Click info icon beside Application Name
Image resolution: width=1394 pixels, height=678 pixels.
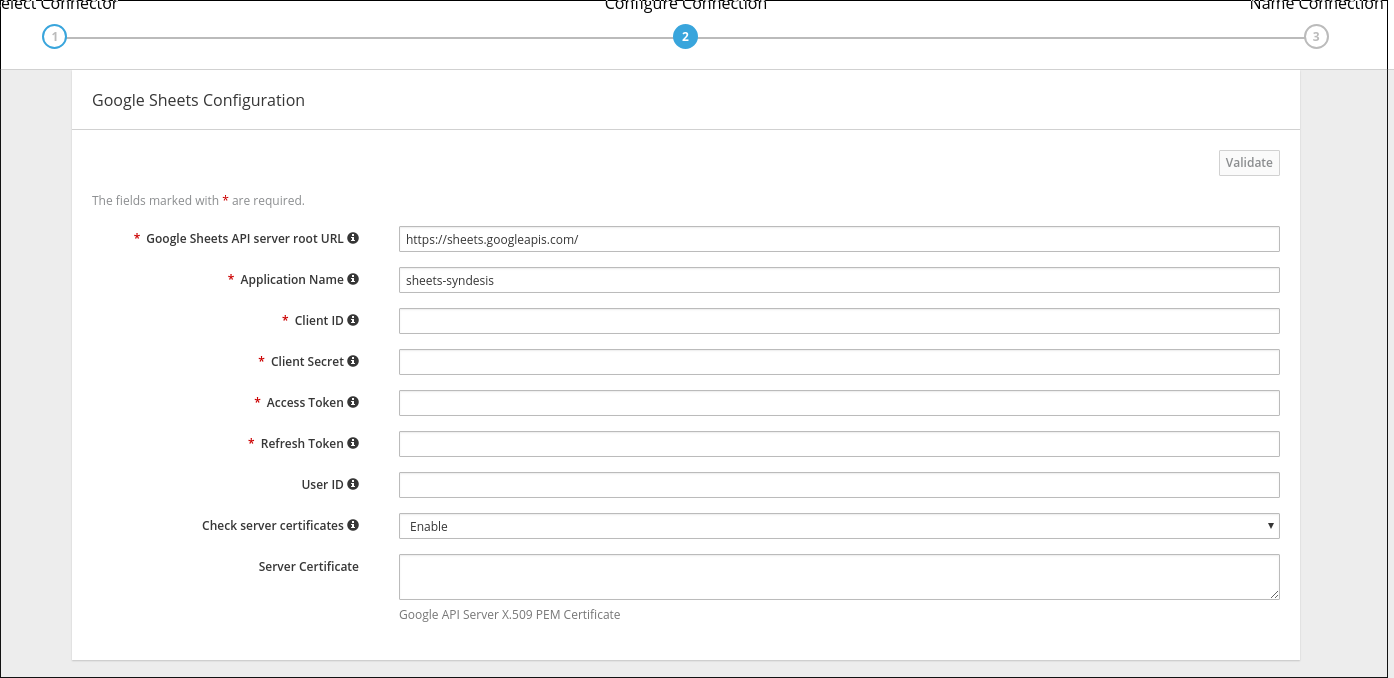click(353, 279)
